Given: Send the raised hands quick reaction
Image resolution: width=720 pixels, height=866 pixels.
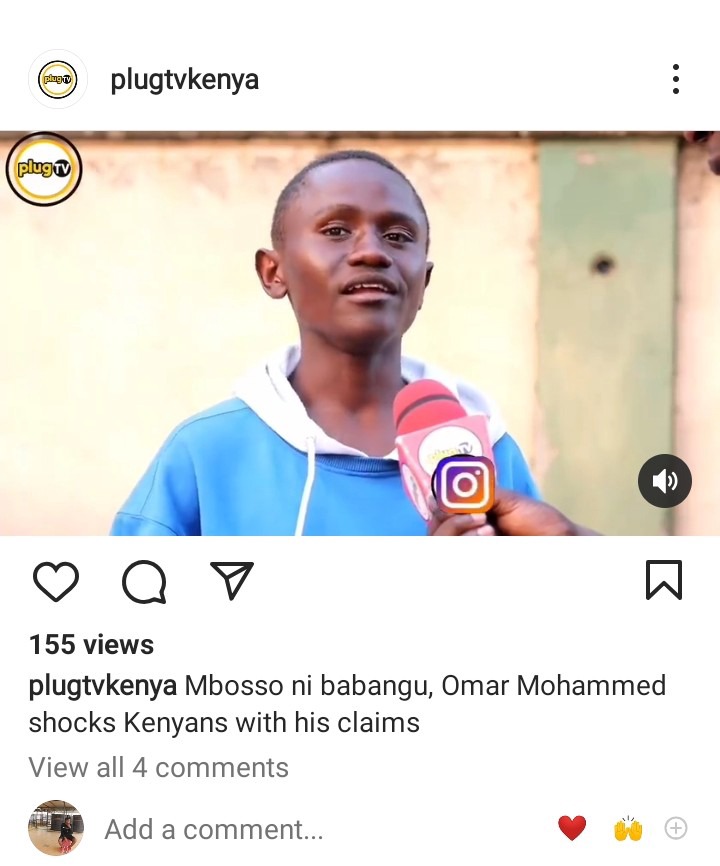Looking at the screenshot, I should tap(628, 828).
